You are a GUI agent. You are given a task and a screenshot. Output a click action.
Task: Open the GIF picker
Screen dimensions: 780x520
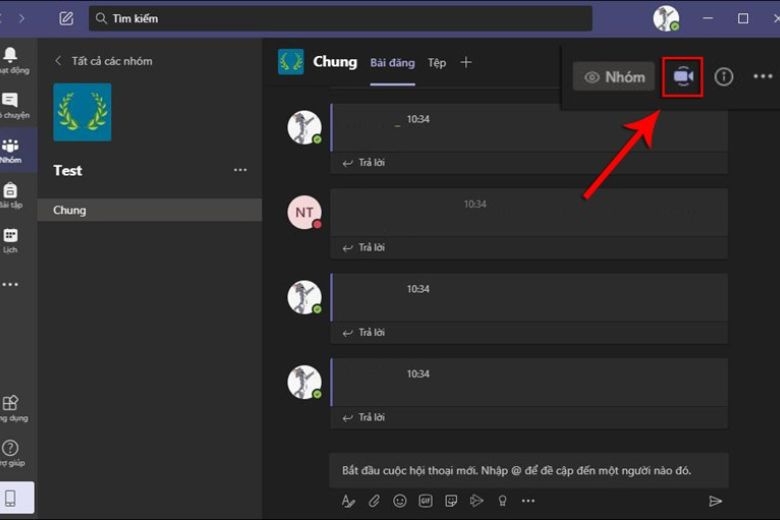click(425, 501)
